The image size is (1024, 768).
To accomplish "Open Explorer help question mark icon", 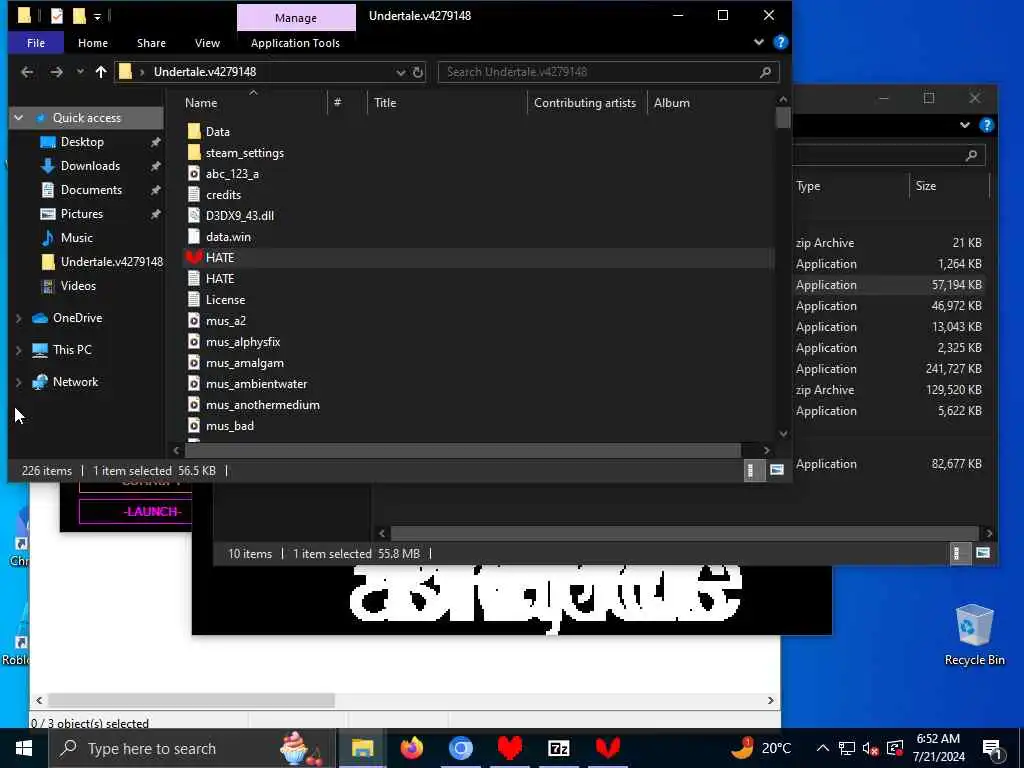I will point(780,42).
